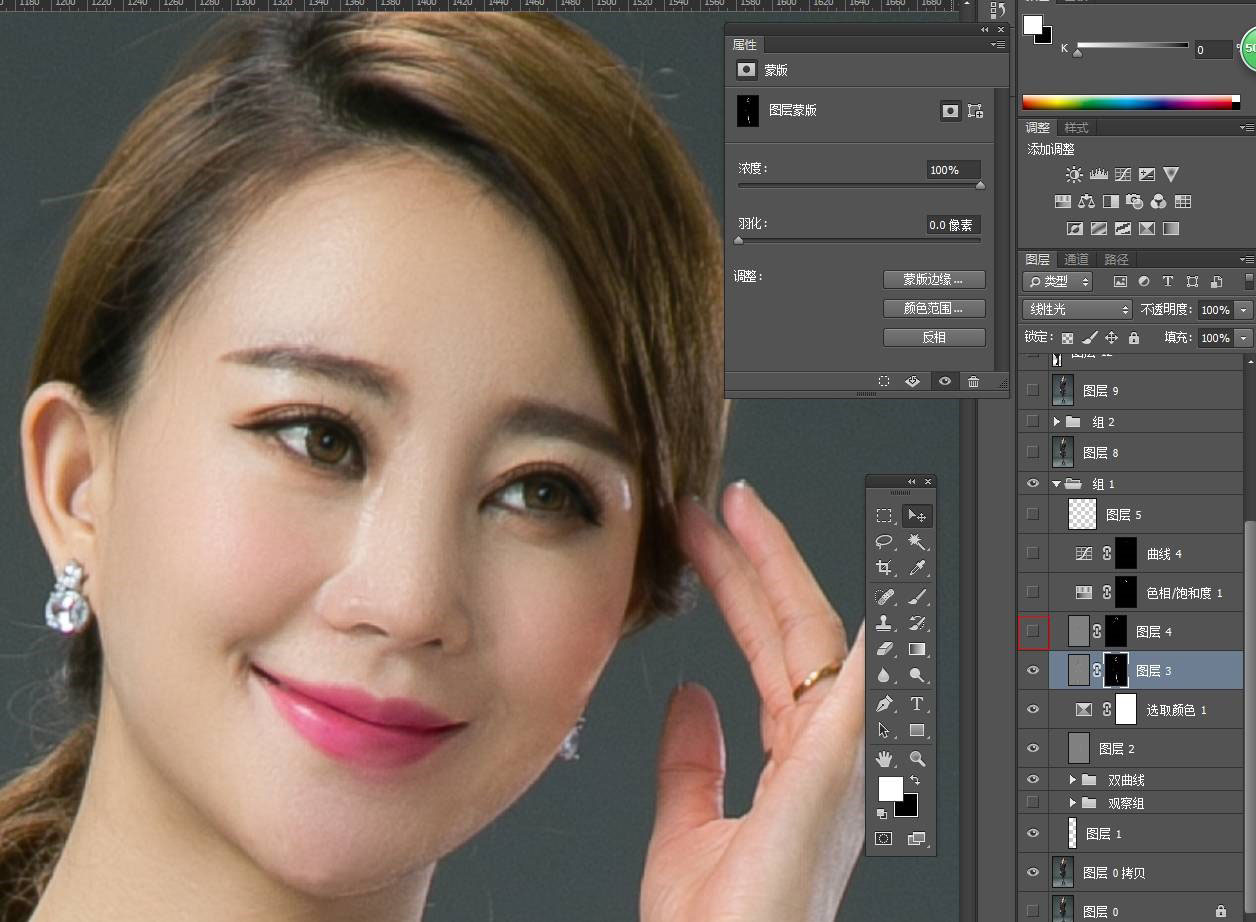
Task: Select the 图层 tab
Action: click(x=1038, y=260)
